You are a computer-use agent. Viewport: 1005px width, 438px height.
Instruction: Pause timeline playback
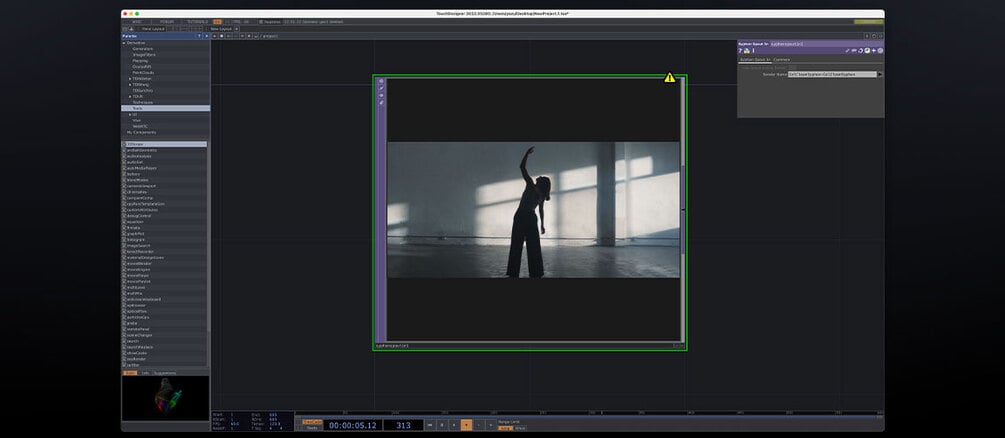442,425
